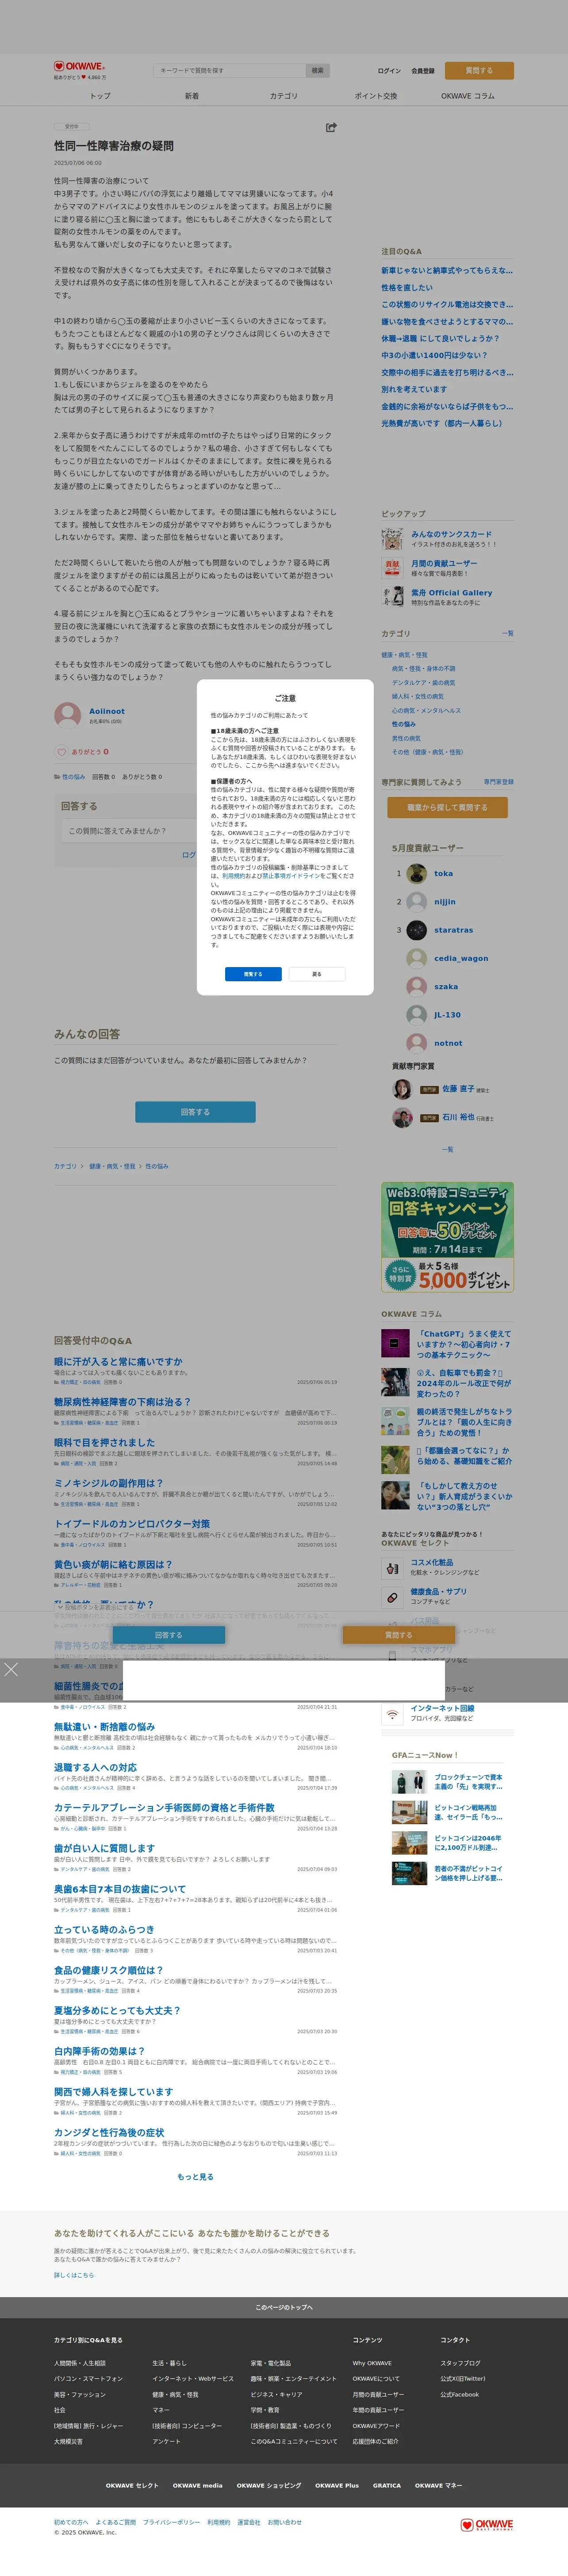Open the JL-130 user avatar
Image resolution: width=568 pixels, height=2576 pixels.
[417, 1014]
